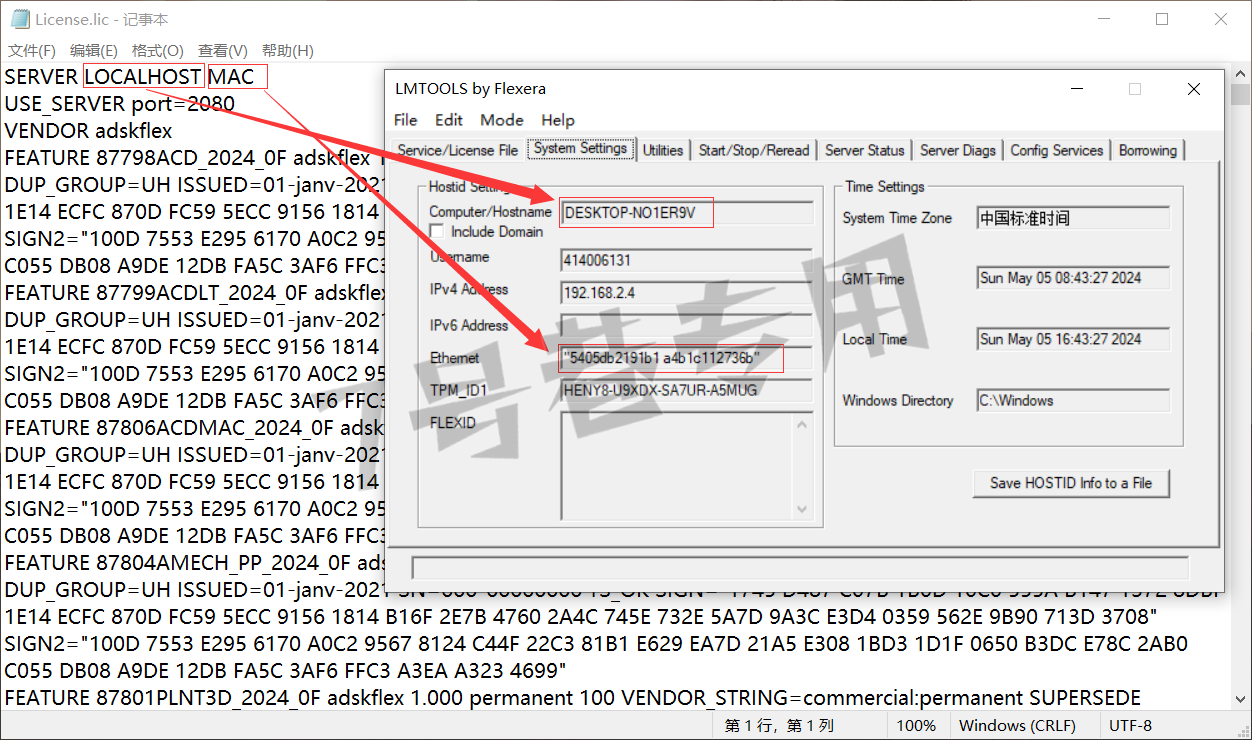
Task: Click the FEATURE 87799ACDLT_2024_0F line
Action: tap(195, 292)
